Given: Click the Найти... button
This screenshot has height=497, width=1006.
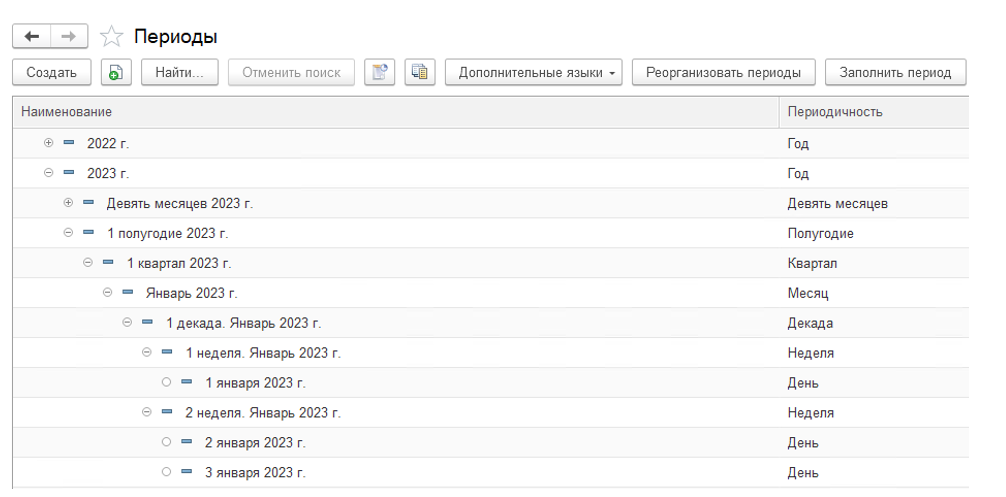Looking at the screenshot, I should tap(180, 72).
